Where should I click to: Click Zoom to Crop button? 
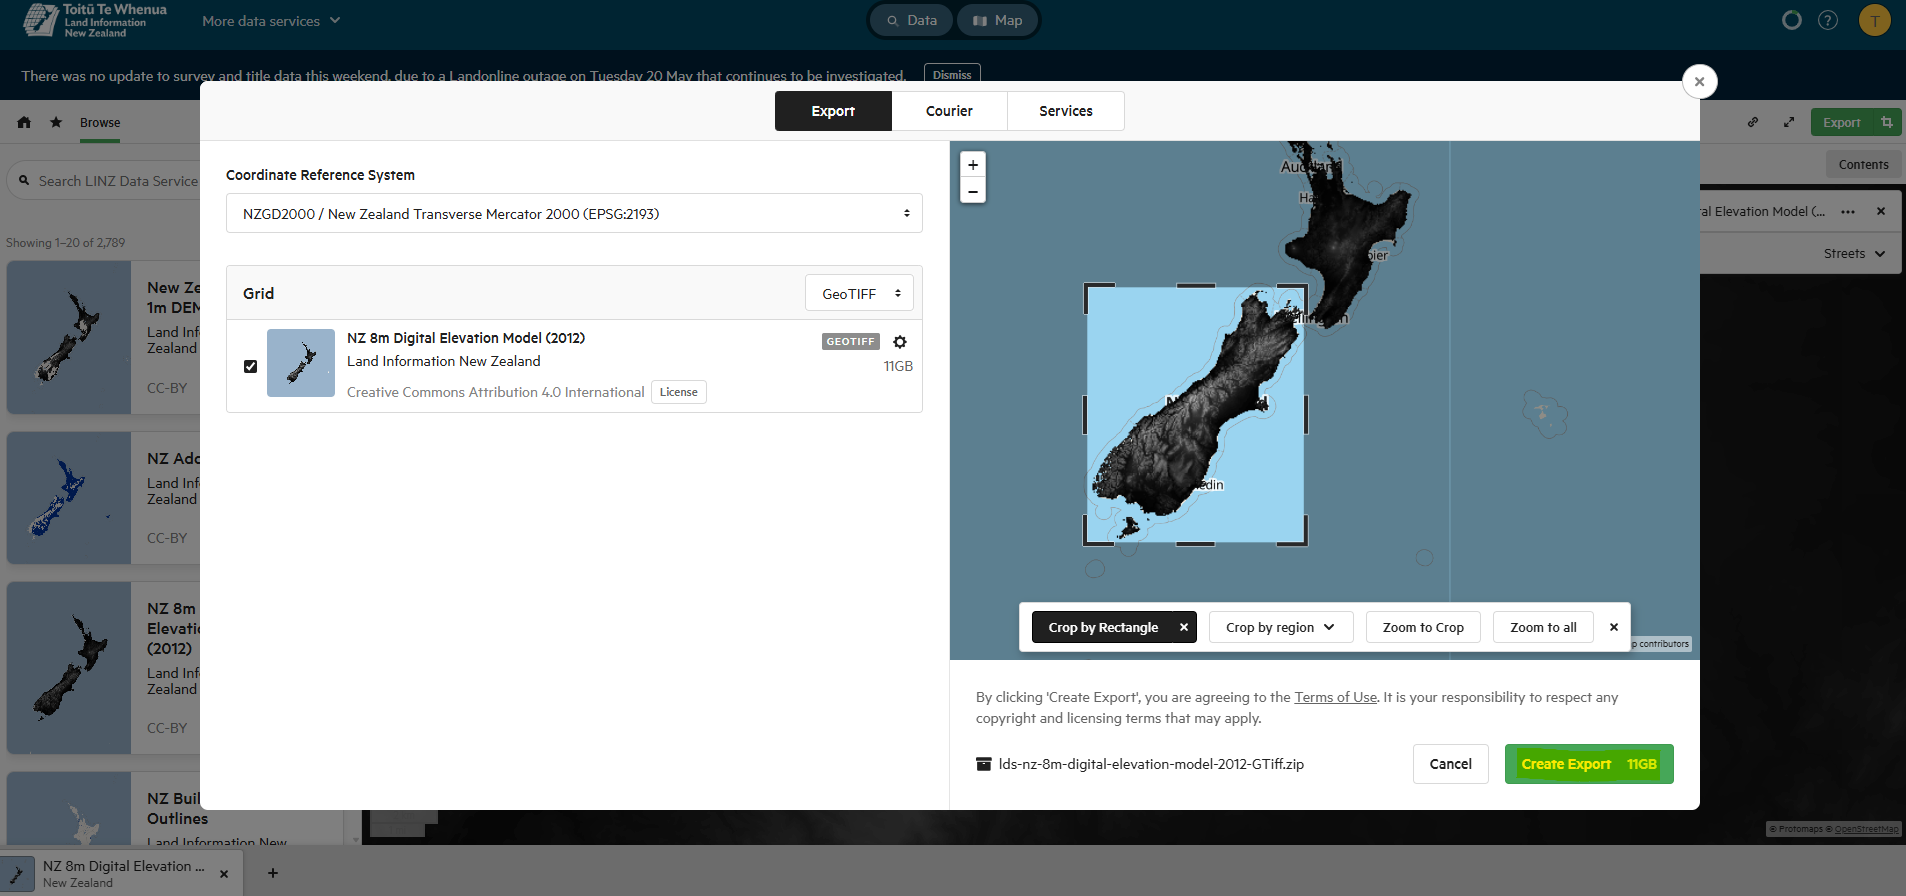pyautogui.click(x=1423, y=627)
